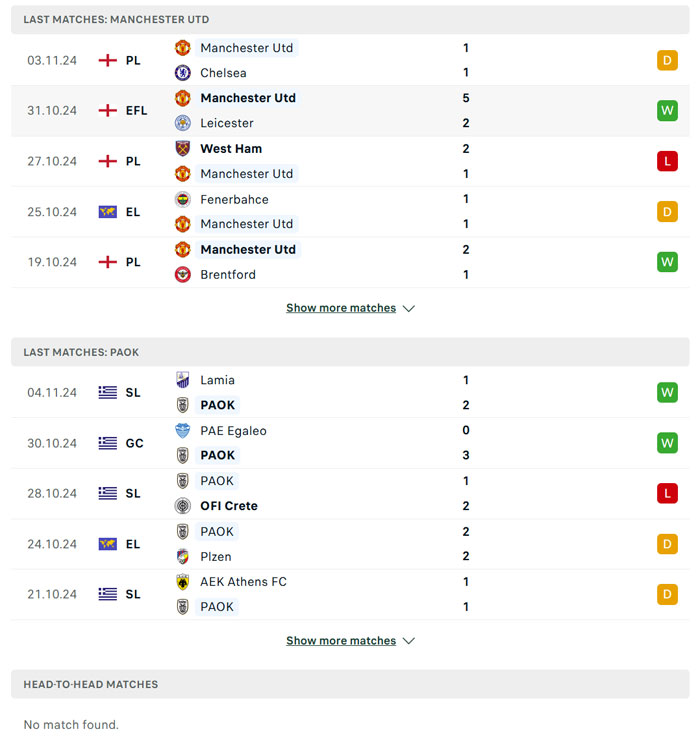Click the orange D badge for Chelsea match
Image resolution: width=700 pixels, height=750 pixels.
[667, 60]
